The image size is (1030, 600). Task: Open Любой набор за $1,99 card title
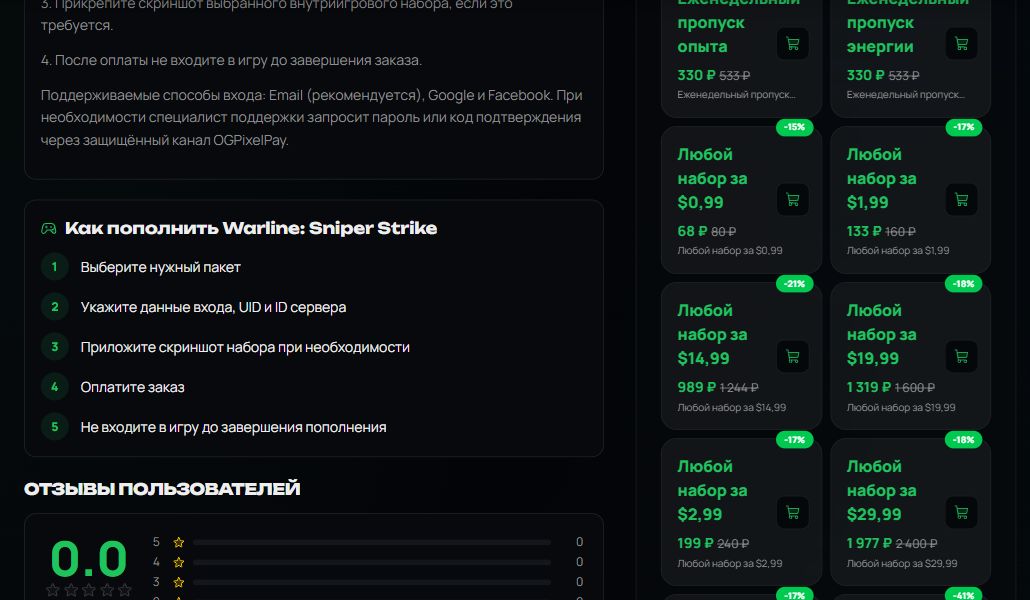881,179
